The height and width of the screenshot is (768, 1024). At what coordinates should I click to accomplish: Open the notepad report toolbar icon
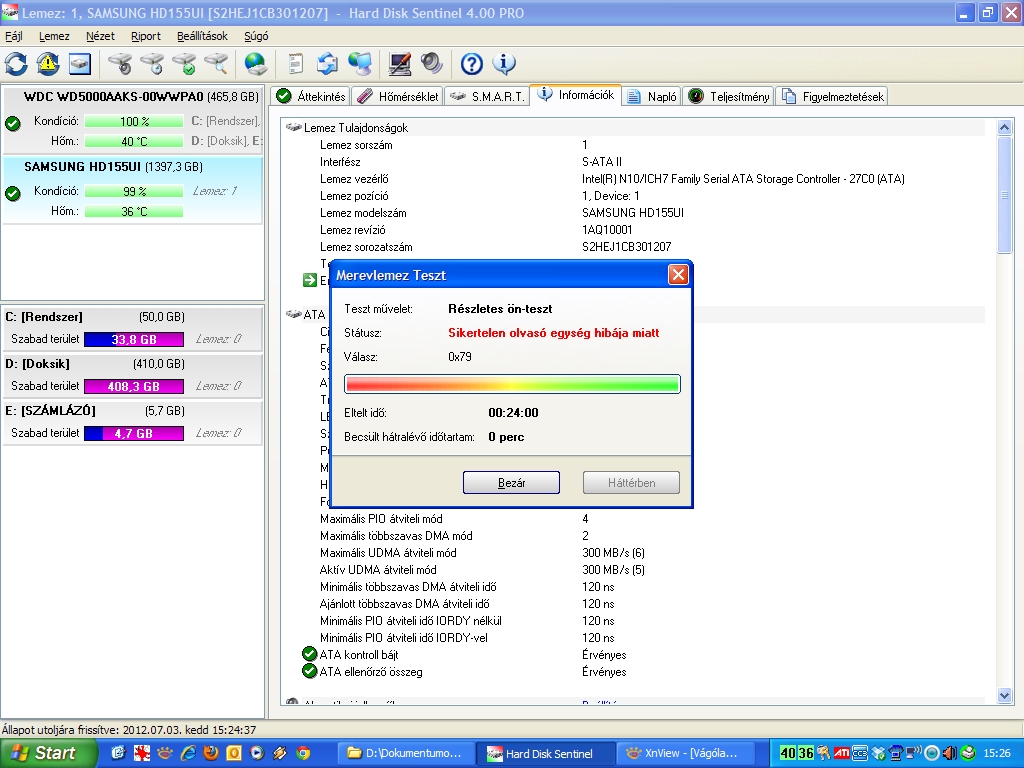(295, 63)
